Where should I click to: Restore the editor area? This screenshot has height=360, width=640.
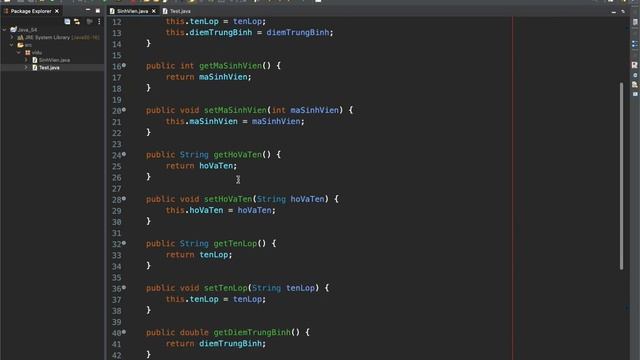coord(623,12)
